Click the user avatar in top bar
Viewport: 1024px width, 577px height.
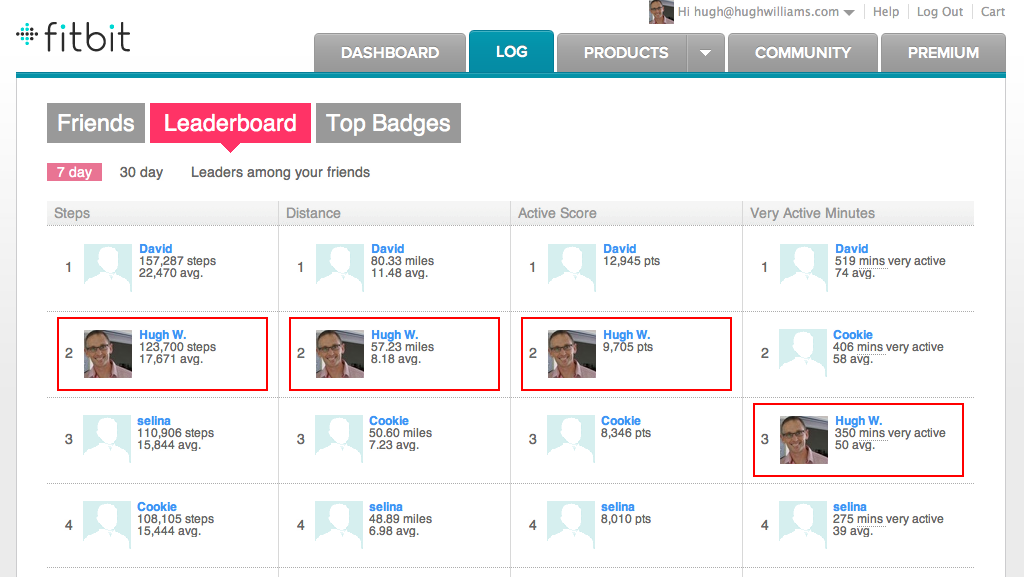pos(661,12)
